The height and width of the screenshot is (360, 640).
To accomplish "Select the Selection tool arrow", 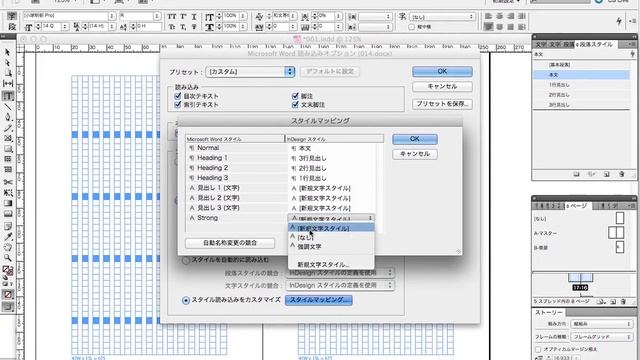I will click(x=7, y=53).
